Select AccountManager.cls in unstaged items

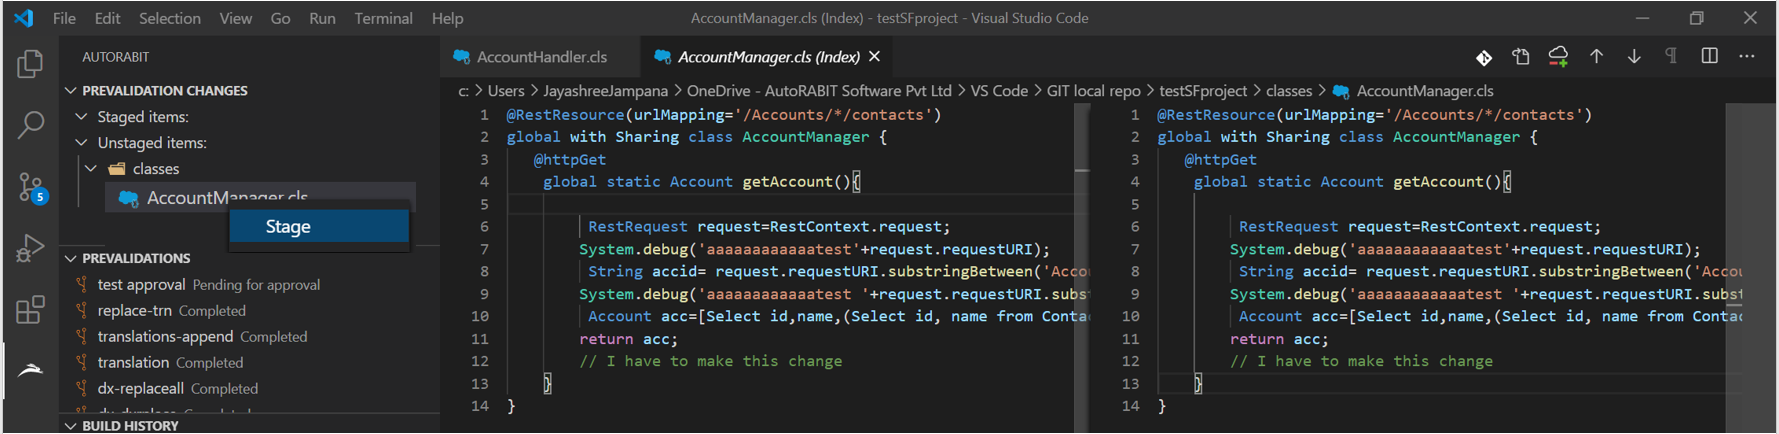pyautogui.click(x=260, y=198)
